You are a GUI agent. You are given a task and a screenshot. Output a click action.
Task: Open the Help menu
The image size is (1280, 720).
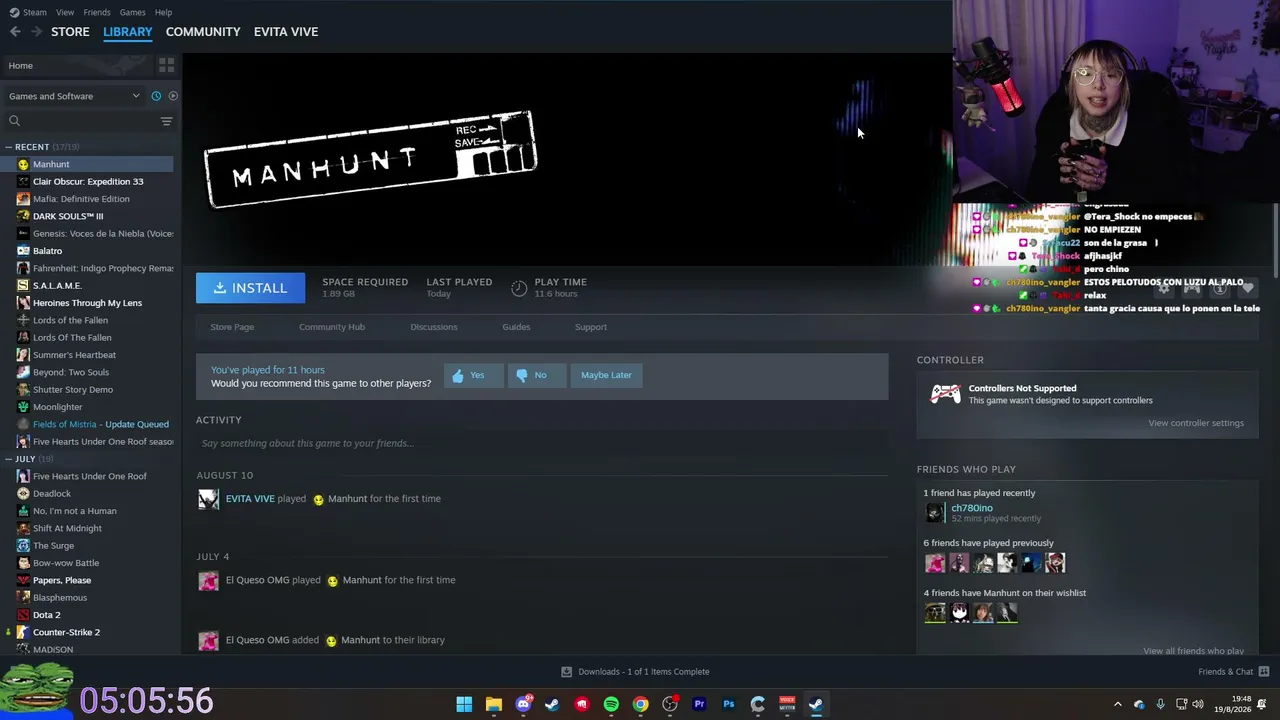point(163,12)
